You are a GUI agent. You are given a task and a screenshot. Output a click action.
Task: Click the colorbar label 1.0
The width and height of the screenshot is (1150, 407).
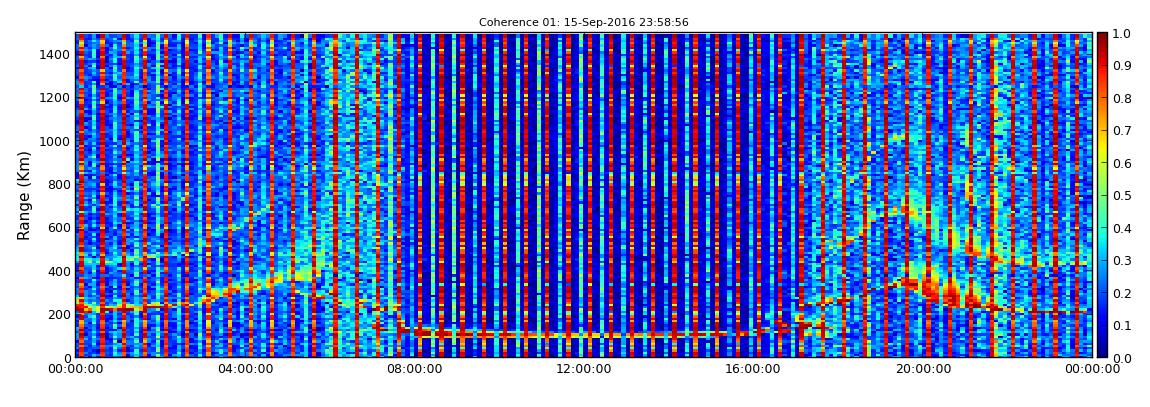1122,34
